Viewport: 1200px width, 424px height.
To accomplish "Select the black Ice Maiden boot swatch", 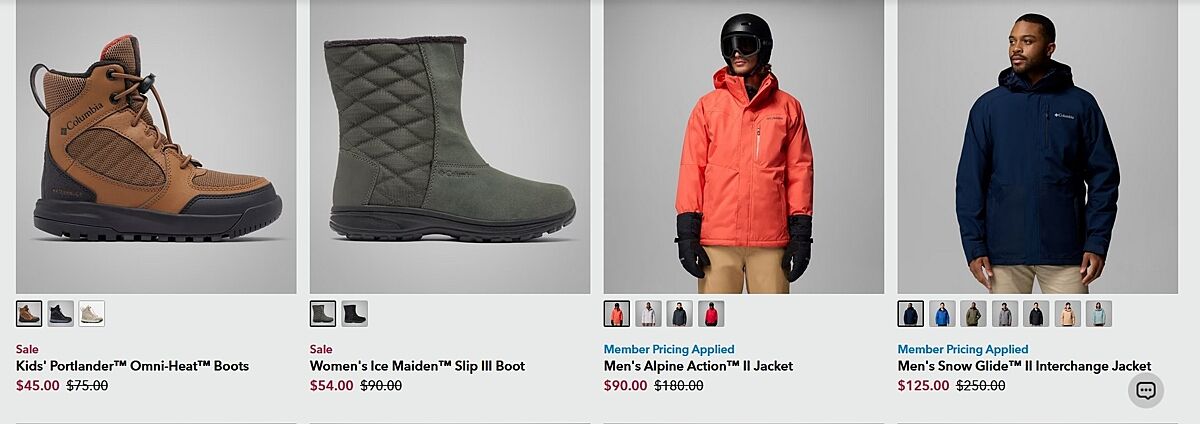I will click(x=354, y=314).
